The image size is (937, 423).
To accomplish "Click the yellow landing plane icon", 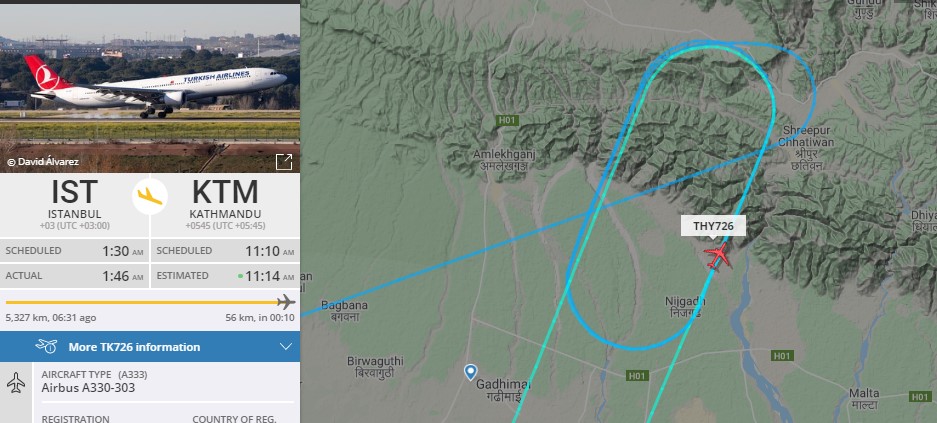I will [150, 197].
